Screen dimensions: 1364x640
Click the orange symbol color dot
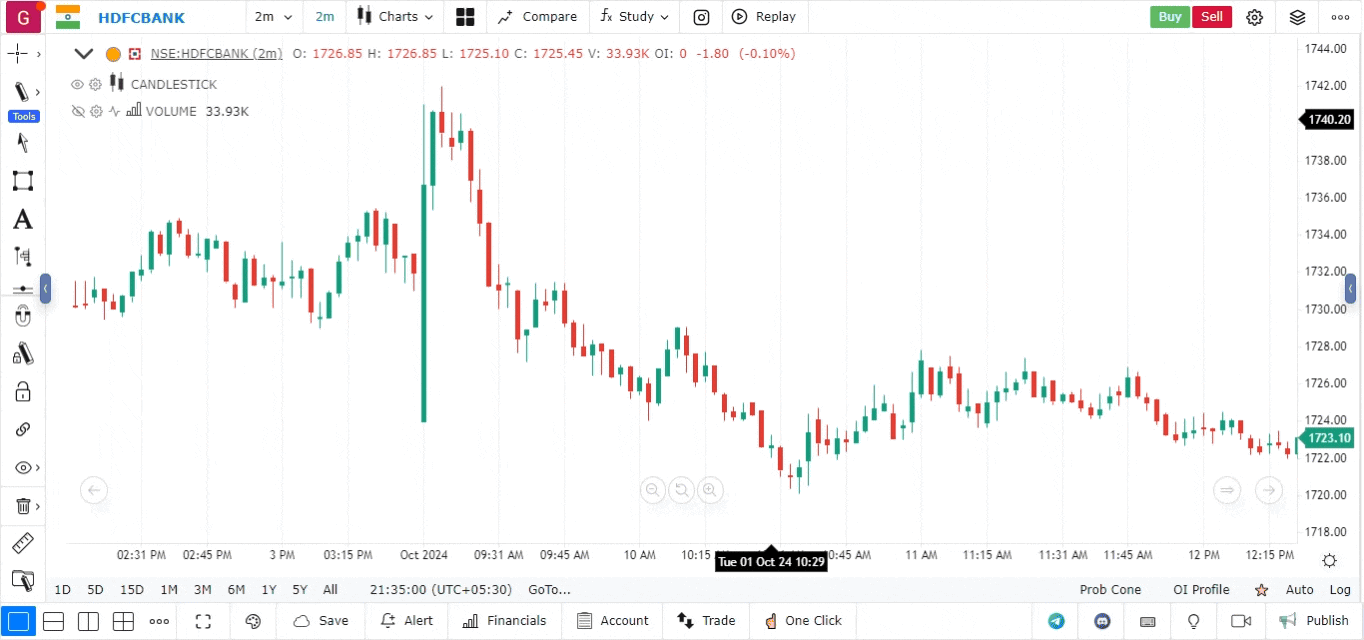pyautogui.click(x=113, y=54)
